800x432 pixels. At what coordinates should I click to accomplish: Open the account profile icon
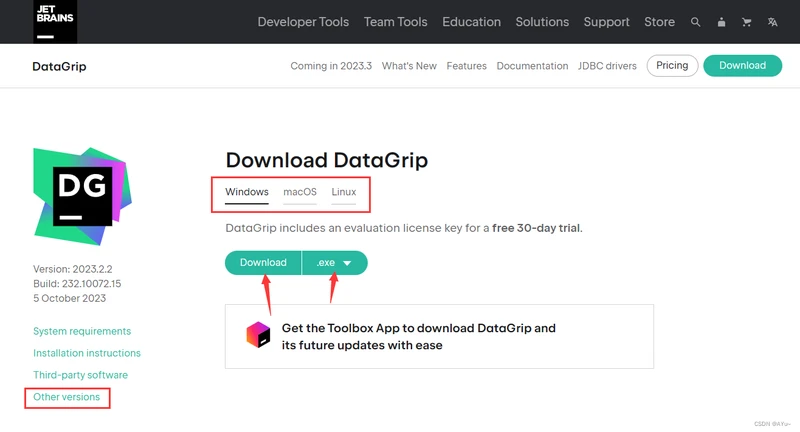pos(721,22)
